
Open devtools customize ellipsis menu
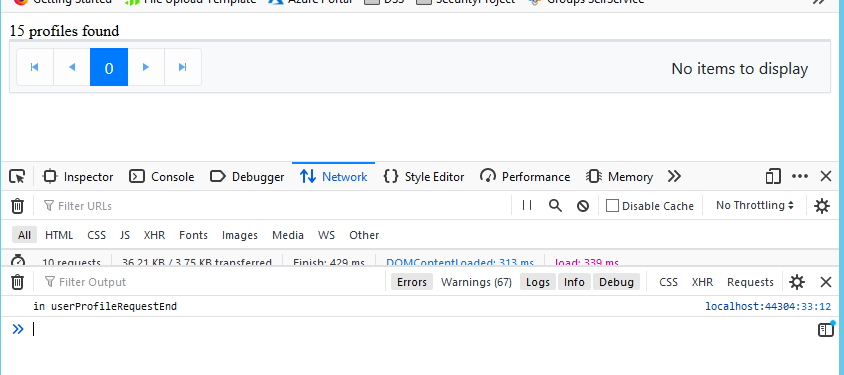(x=800, y=176)
